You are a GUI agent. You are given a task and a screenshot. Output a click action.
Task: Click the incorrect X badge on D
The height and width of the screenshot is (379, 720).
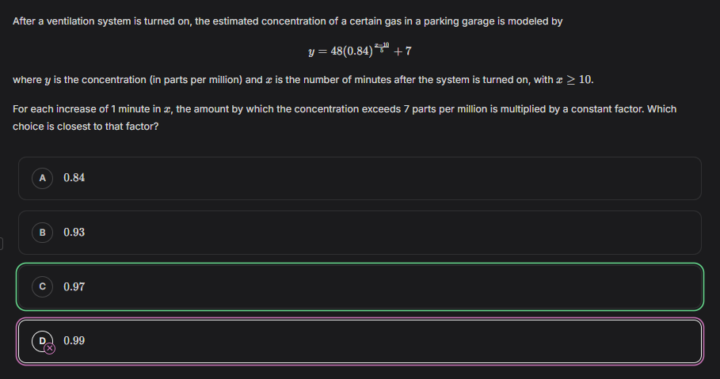point(50,349)
